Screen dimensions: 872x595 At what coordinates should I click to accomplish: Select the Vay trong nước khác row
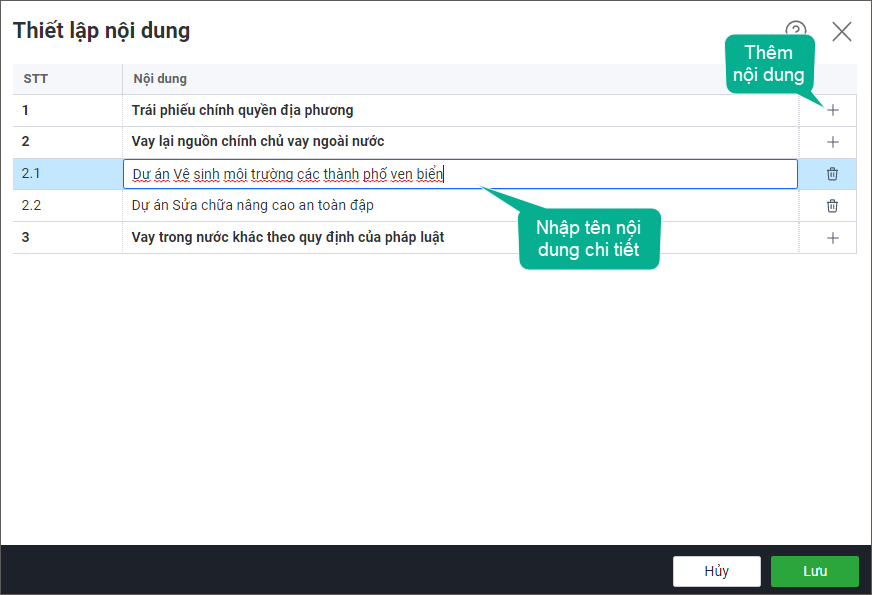(288, 238)
